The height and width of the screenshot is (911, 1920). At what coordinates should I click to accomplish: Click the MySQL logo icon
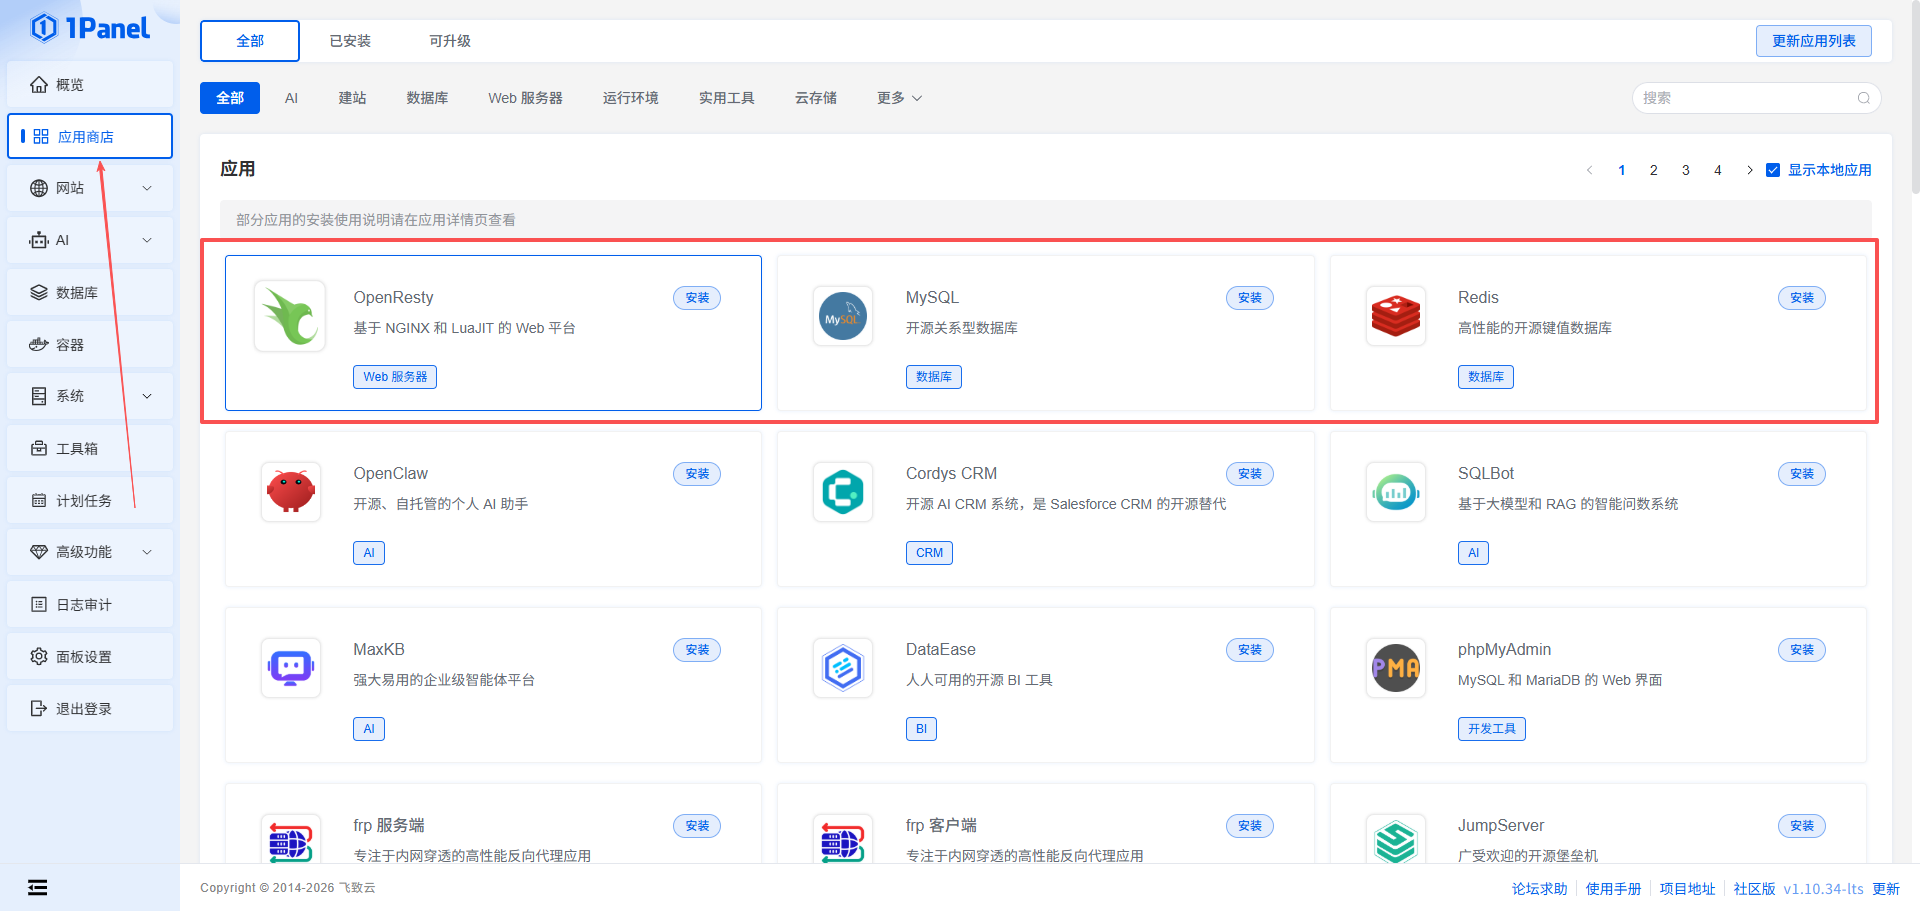click(842, 316)
